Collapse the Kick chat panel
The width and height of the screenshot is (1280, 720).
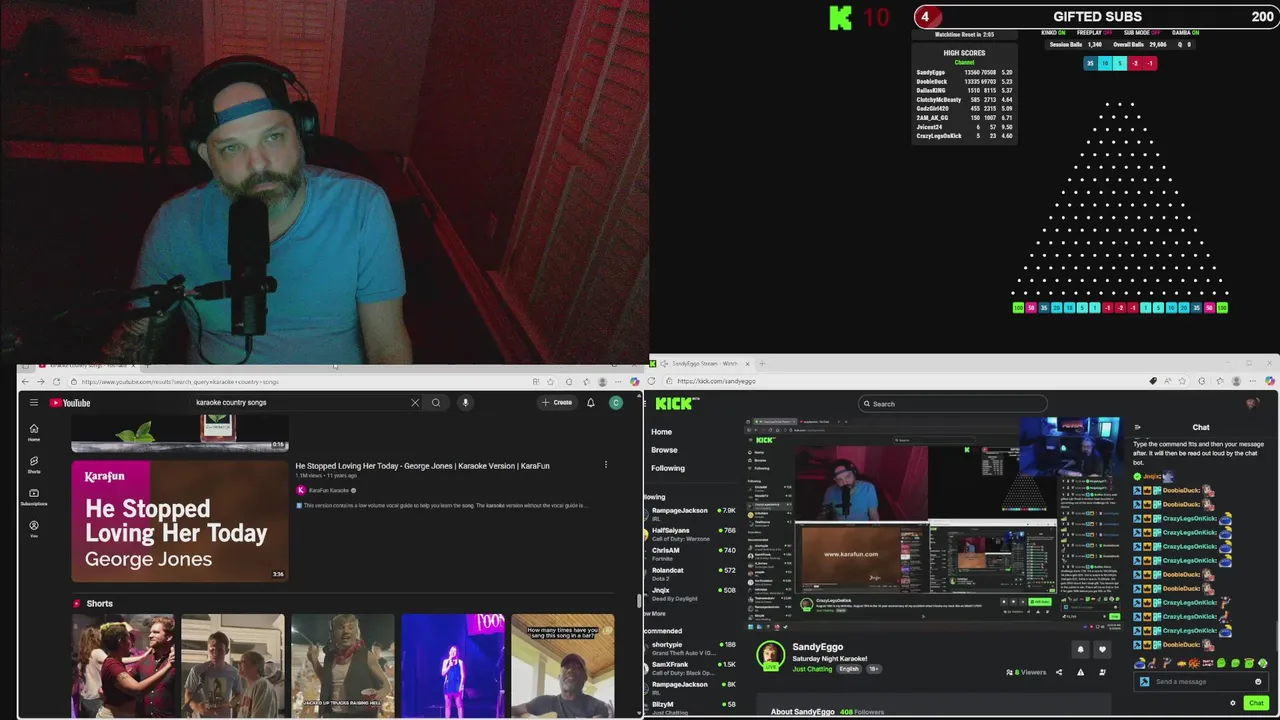(x=1137, y=427)
